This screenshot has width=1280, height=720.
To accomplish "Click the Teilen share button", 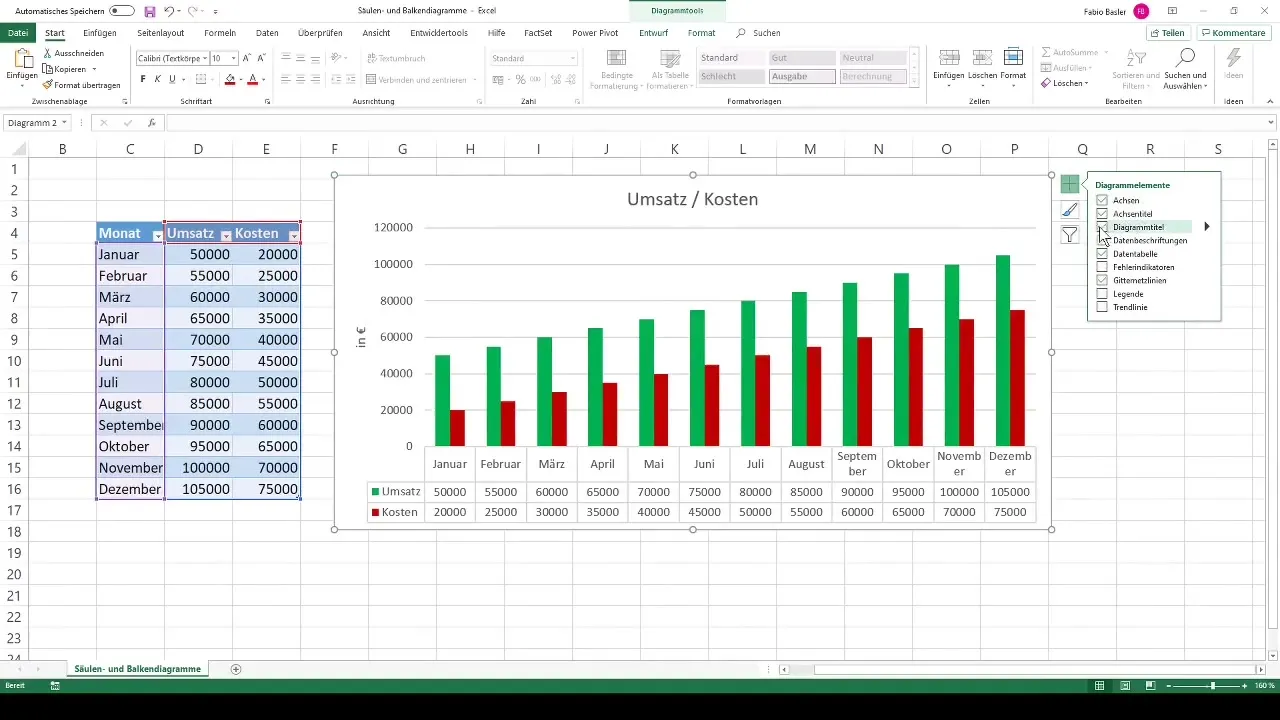I will point(1167,33).
